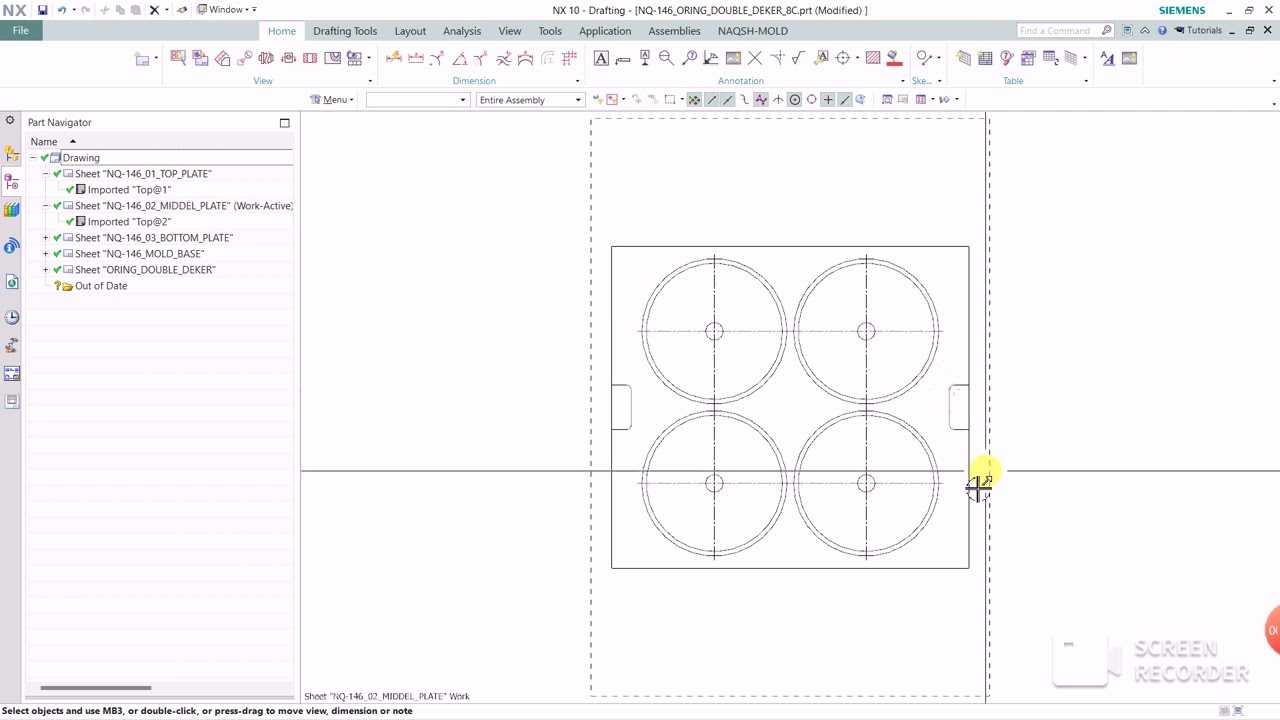Click the Undo icon
The image size is (1280, 720).
[x=62, y=10]
